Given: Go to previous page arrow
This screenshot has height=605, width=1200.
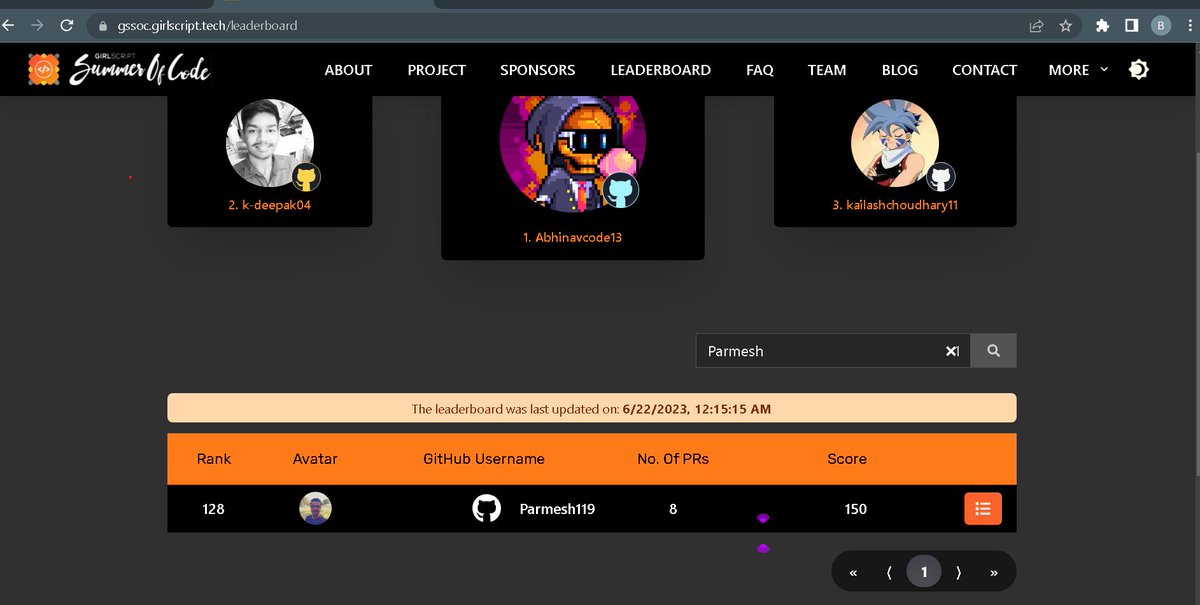Looking at the screenshot, I should [x=888, y=573].
